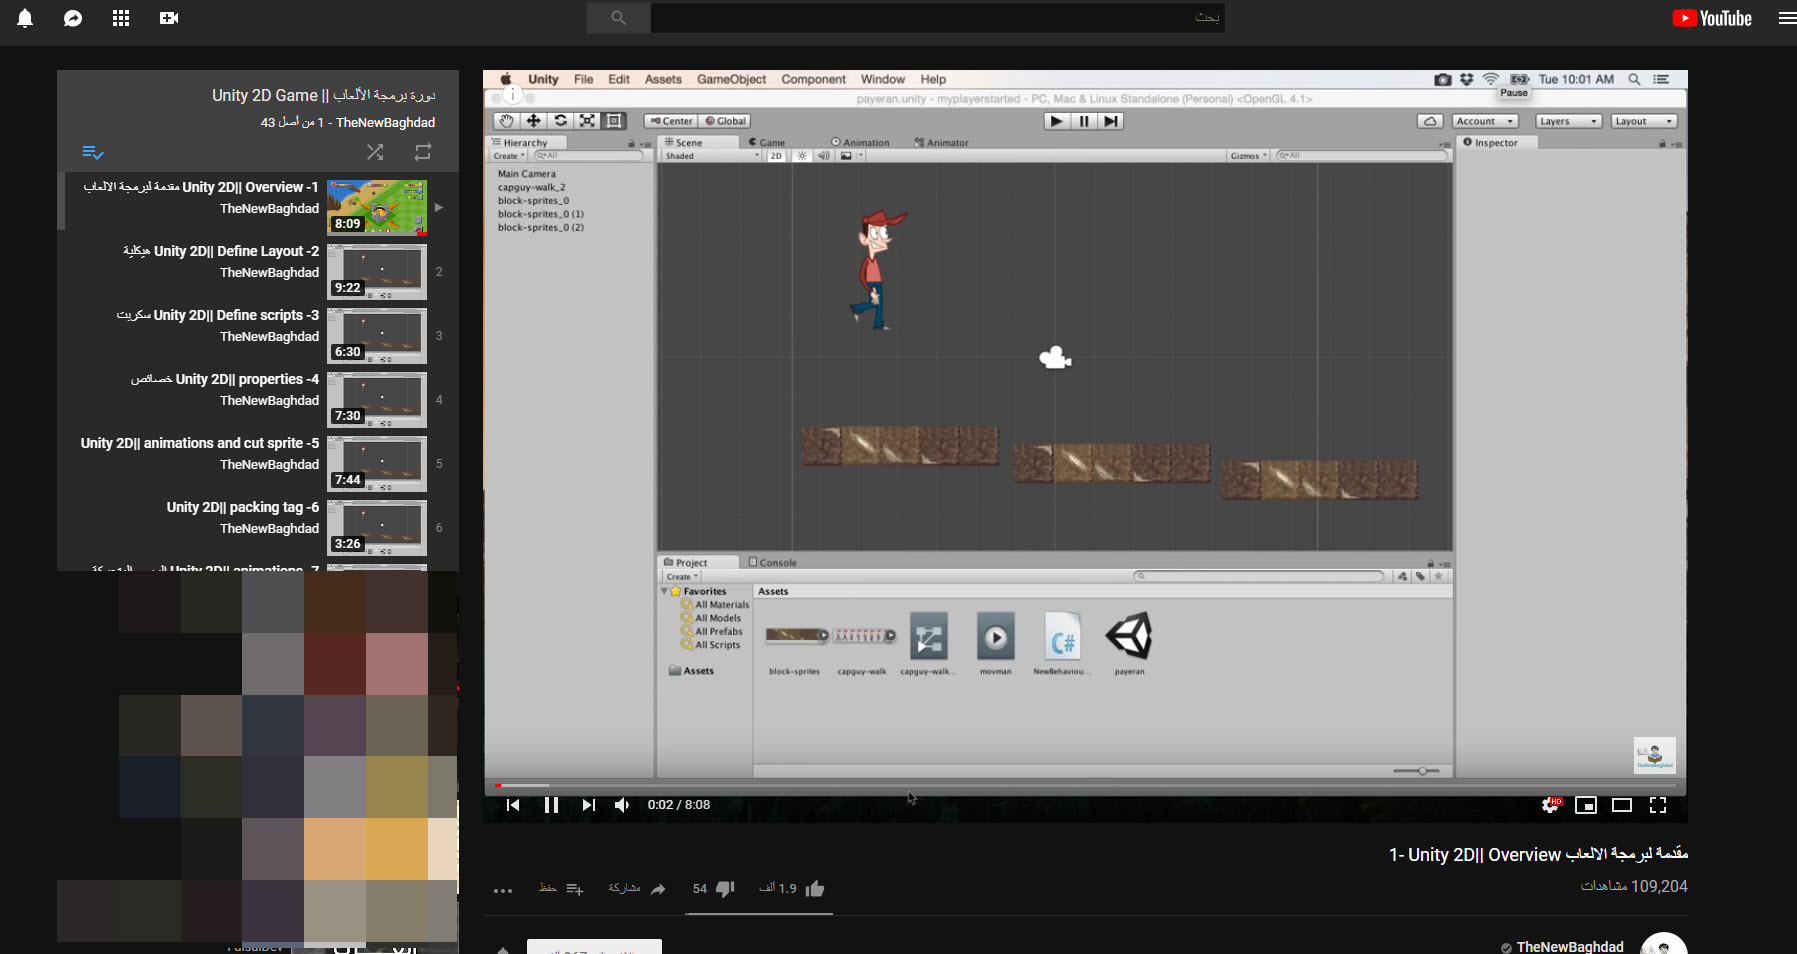Open Unity Gizmos dropdown in video
The height and width of the screenshot is (954, 1797).
pyautogui.click(x=1249, y=156)
